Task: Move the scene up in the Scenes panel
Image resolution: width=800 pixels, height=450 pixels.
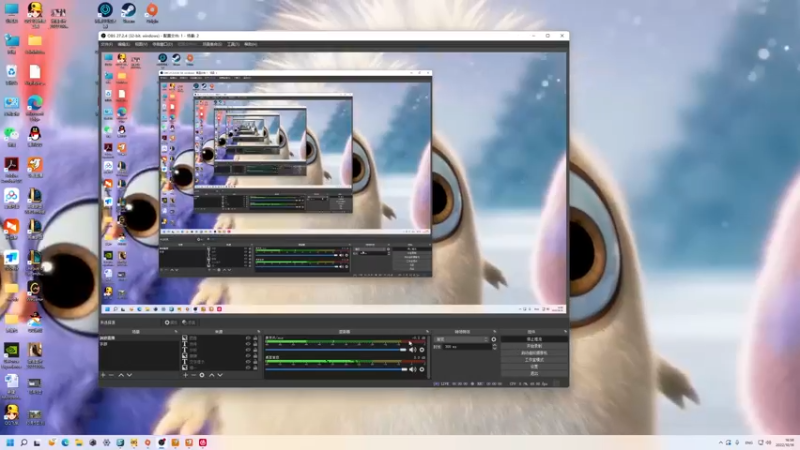Action: click(121, 375)
